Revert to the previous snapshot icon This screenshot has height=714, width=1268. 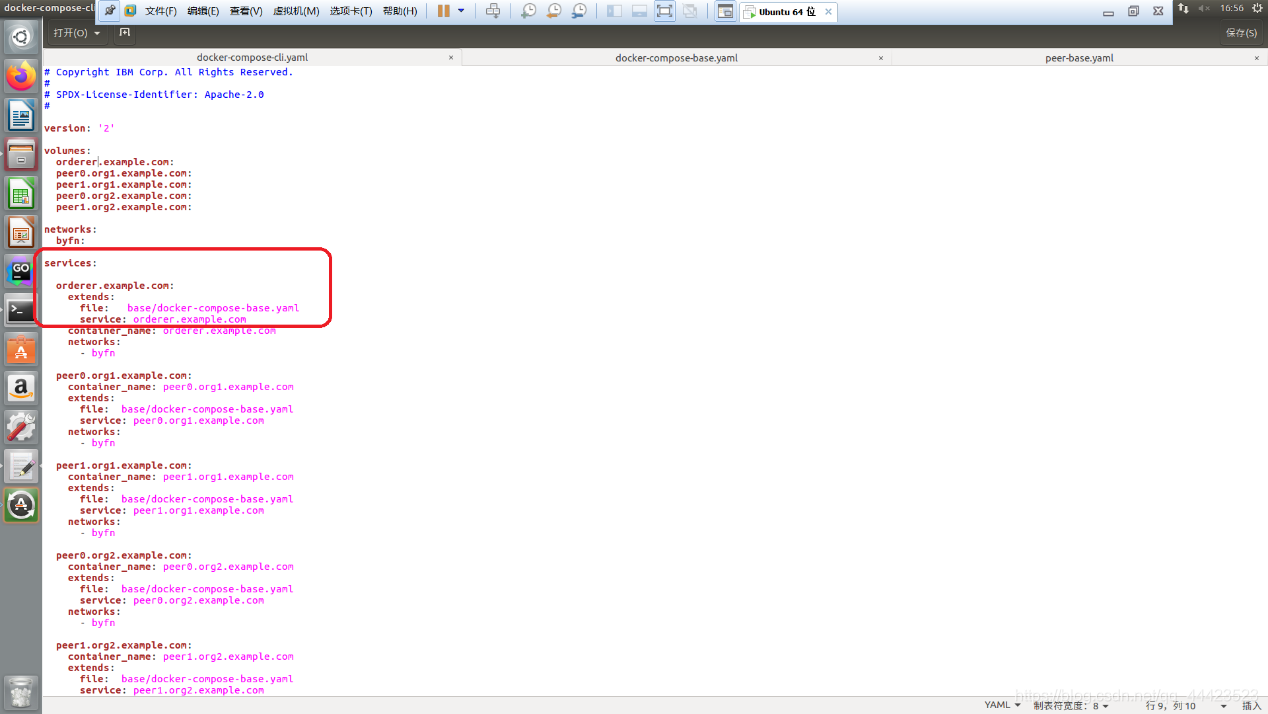(554, 11)
